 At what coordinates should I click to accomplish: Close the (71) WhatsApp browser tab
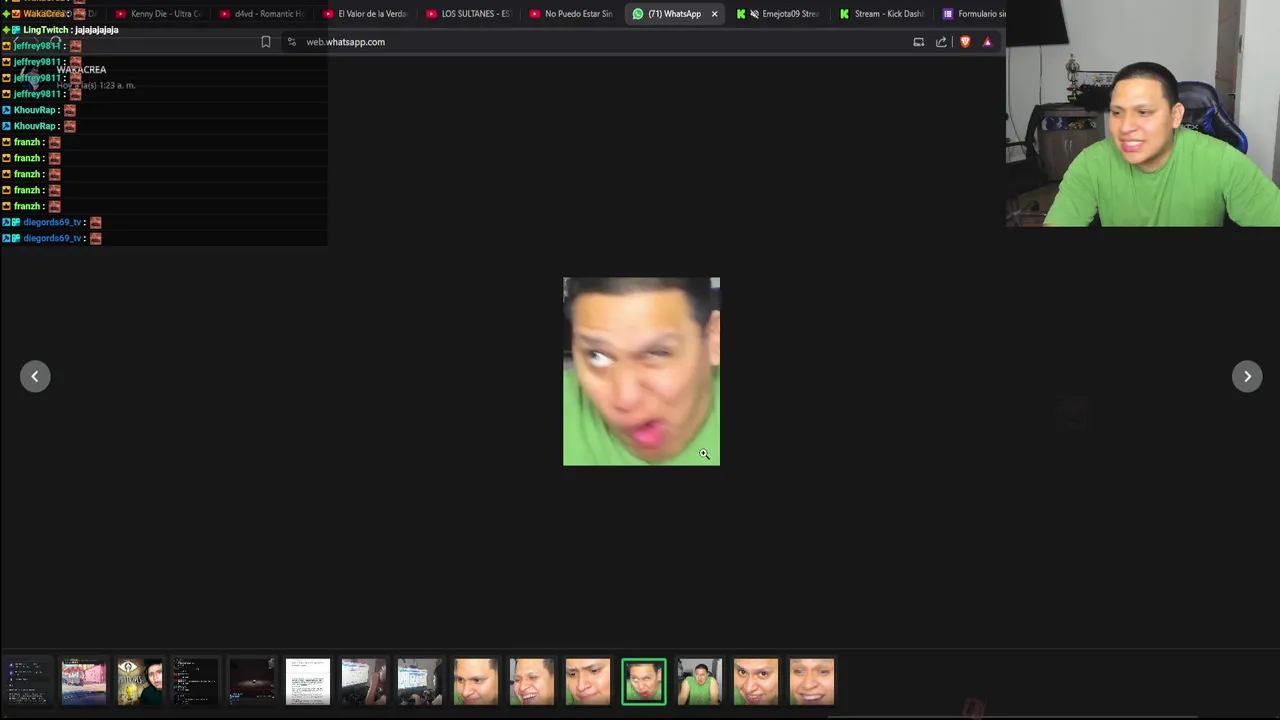(714, 14)
